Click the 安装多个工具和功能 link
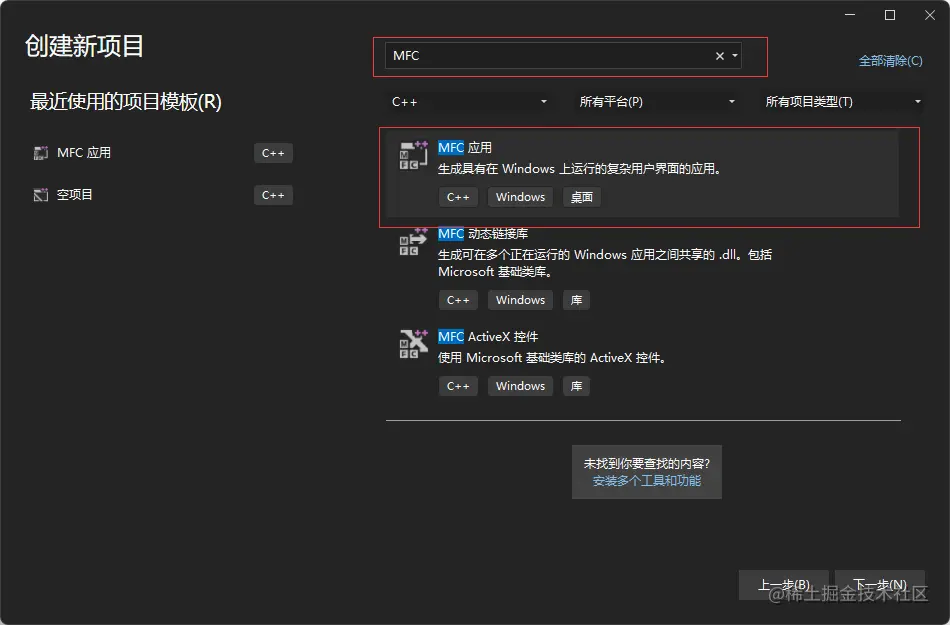The height and width of the screenshot is (625, 950). (646, 481)
